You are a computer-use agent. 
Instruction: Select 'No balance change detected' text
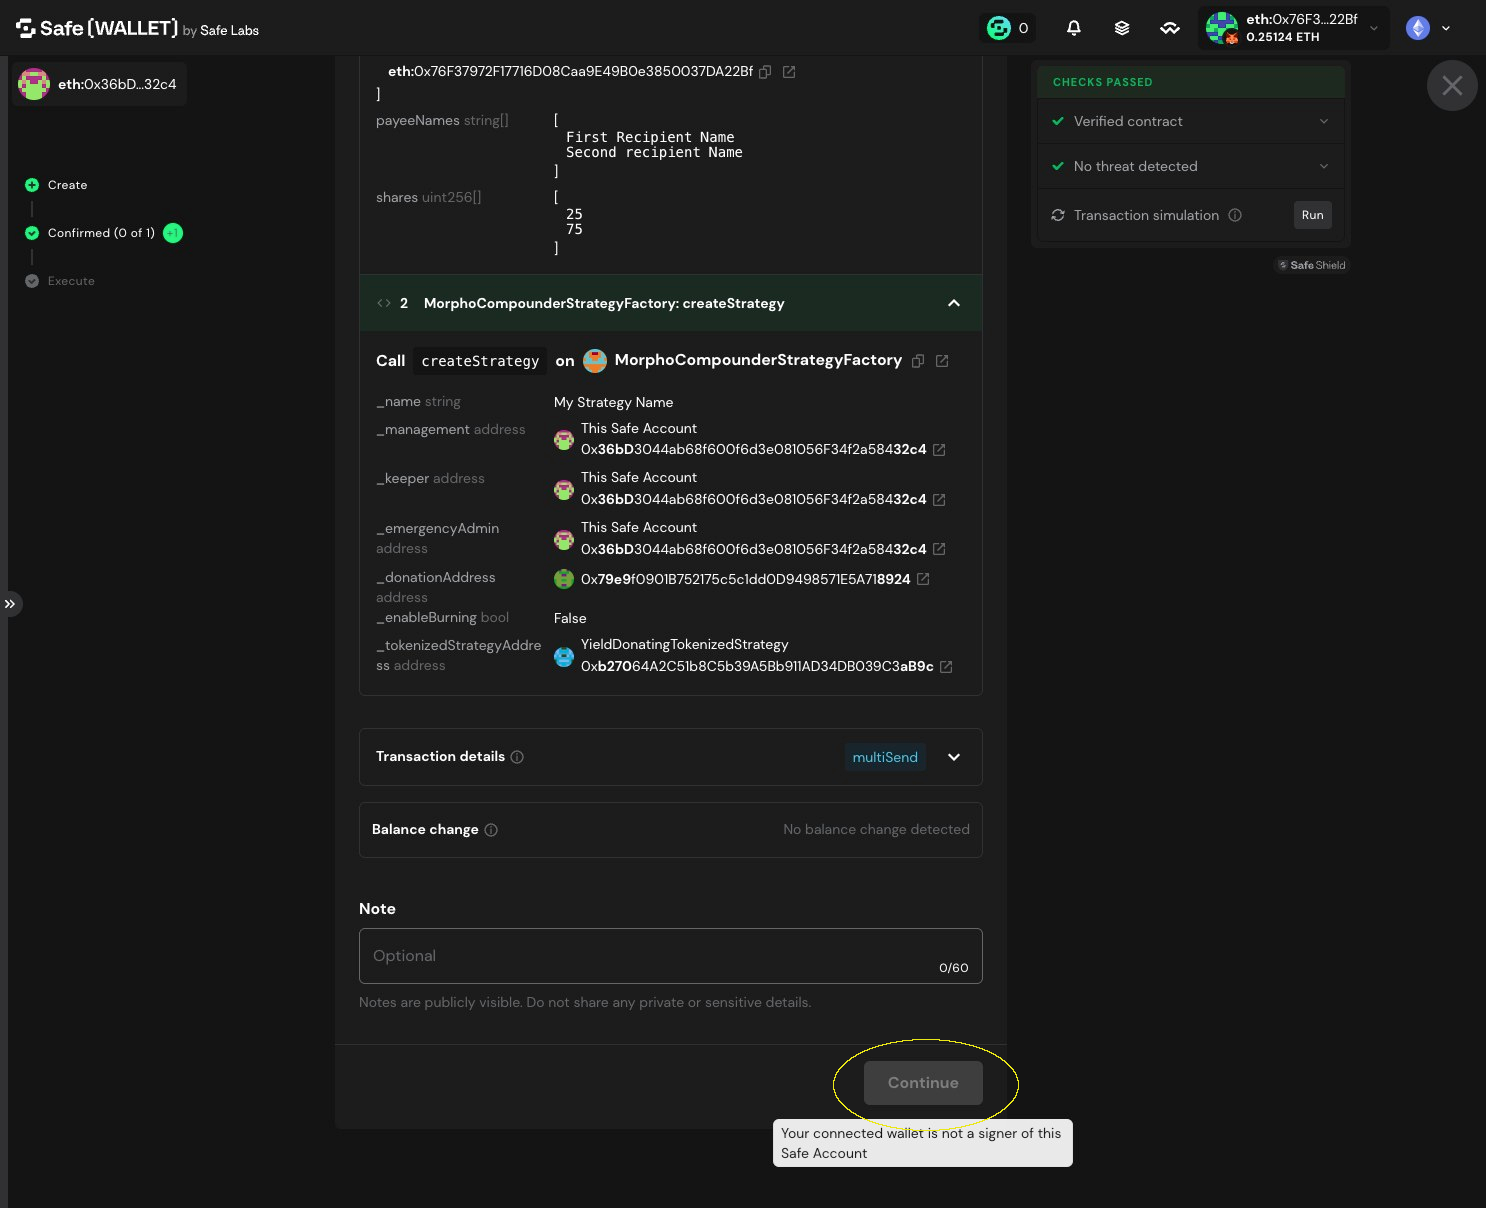(876, 829)
